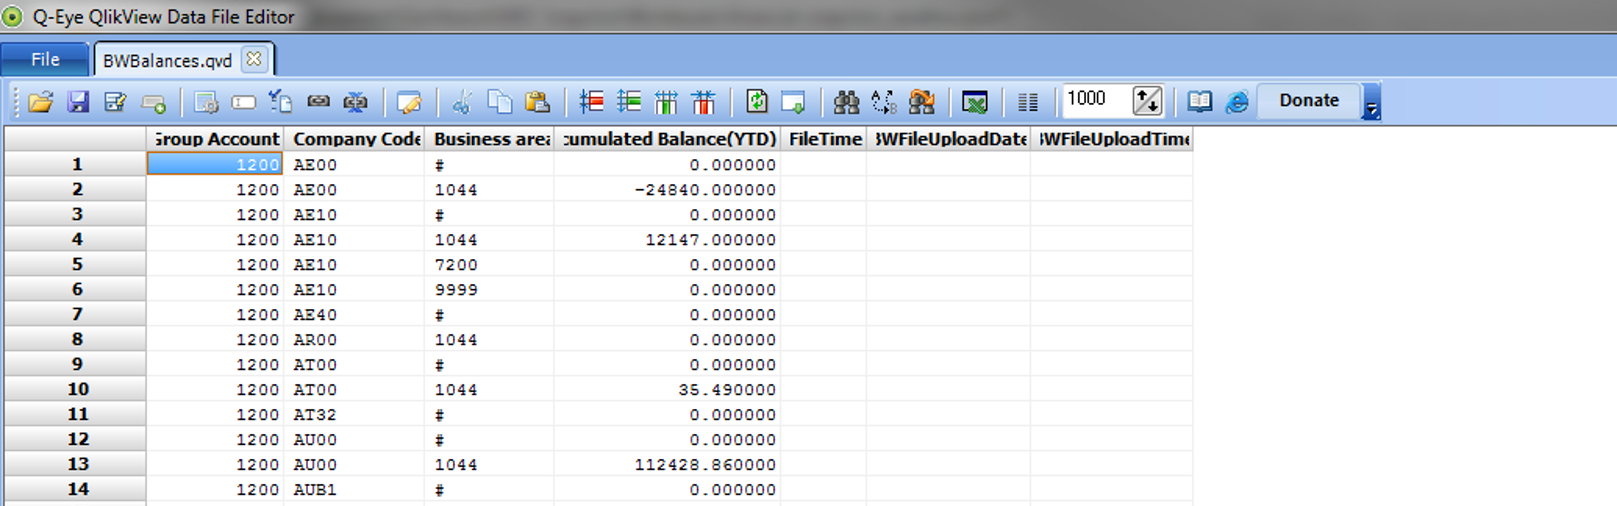Click the column lines icon
The height and width of the screenshot is (506, 1617).
click(x=1027, y=101)
